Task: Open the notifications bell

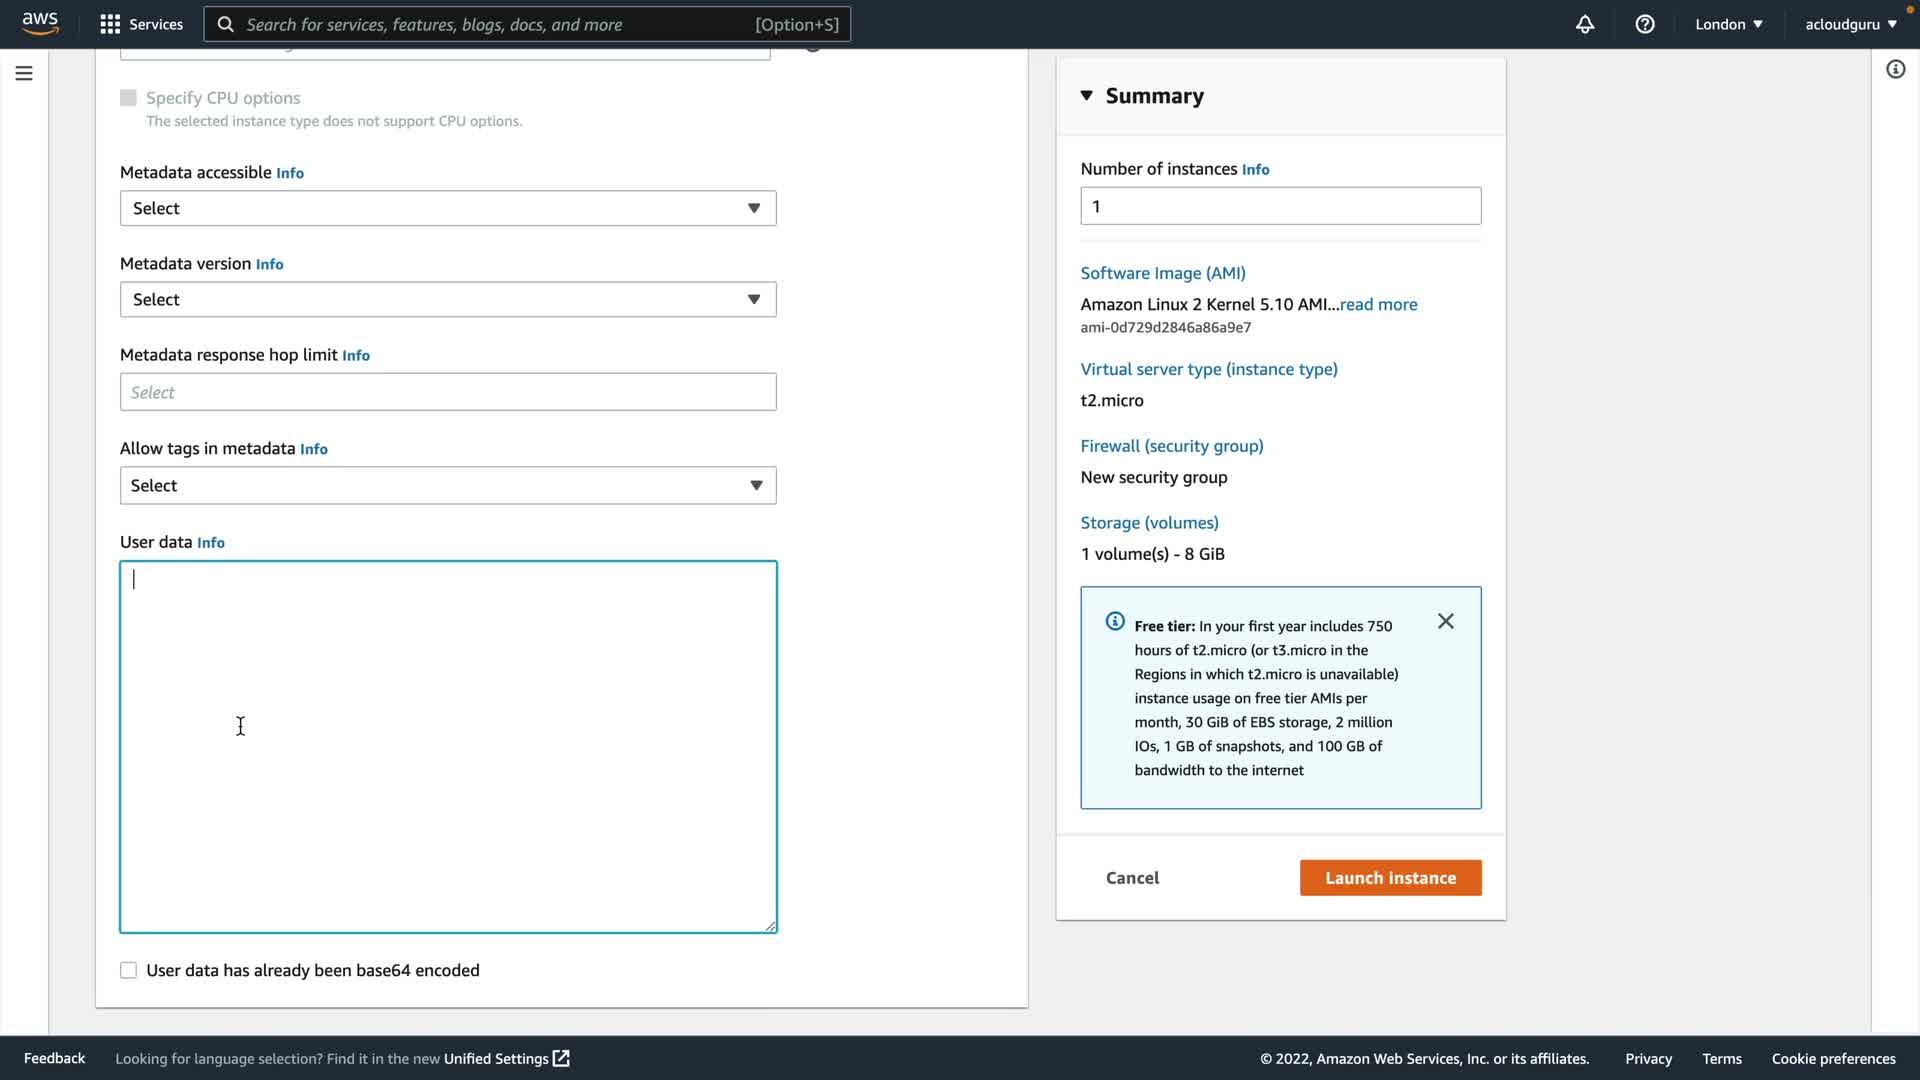Action: (1585, 24)
